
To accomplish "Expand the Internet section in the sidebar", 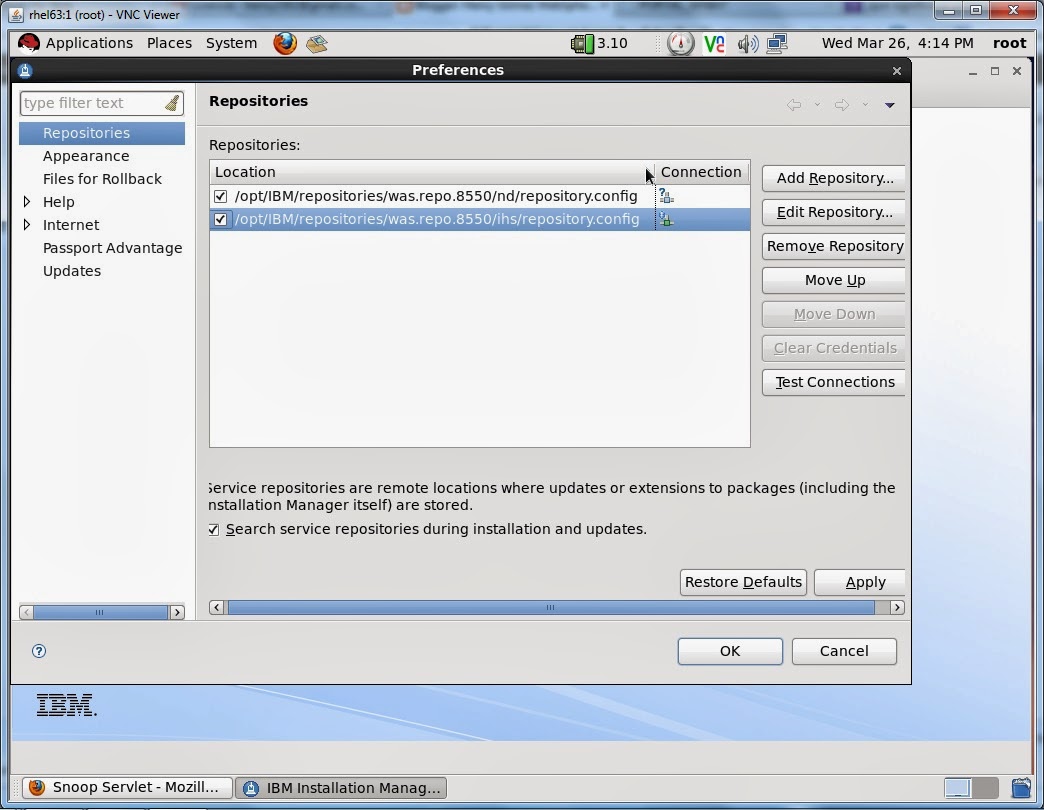I will pos(28,225).
